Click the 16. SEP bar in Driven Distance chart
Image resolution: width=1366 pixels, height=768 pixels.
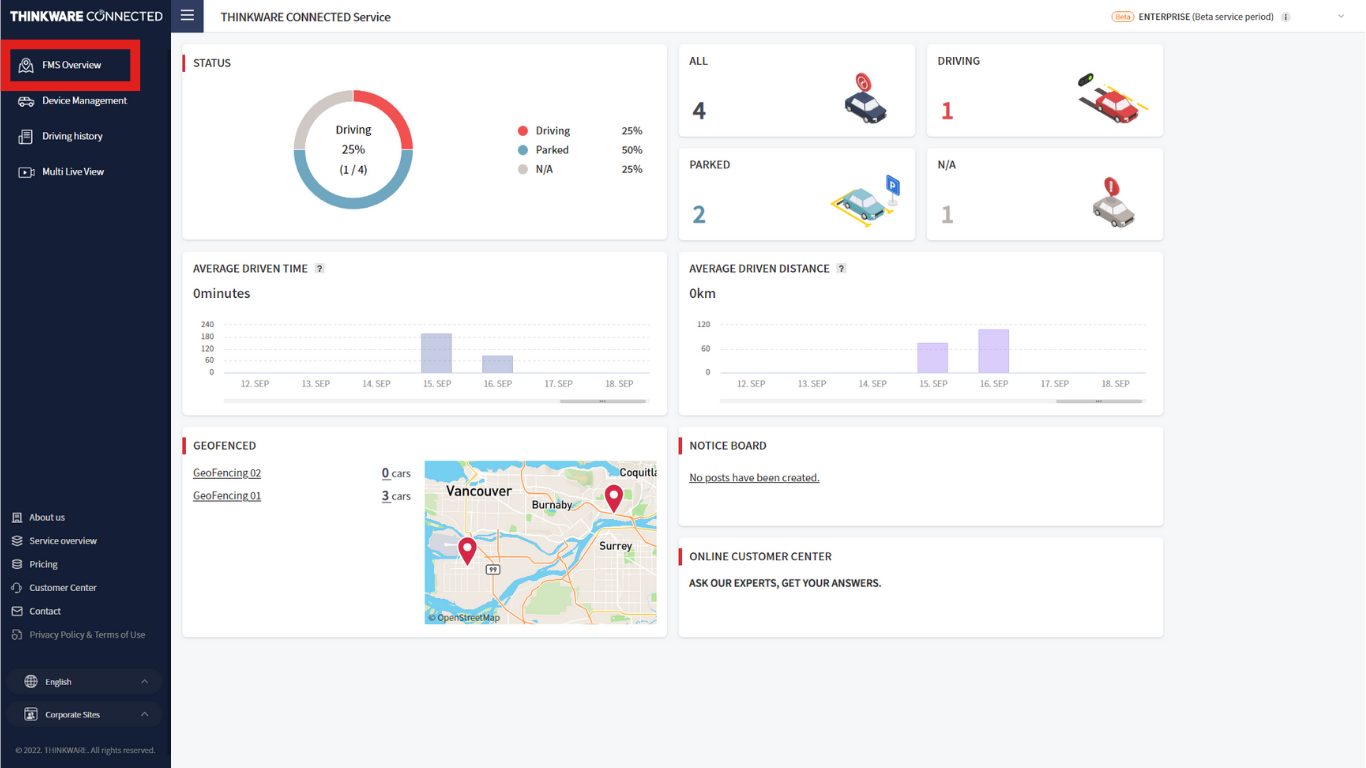pos(993,351)
